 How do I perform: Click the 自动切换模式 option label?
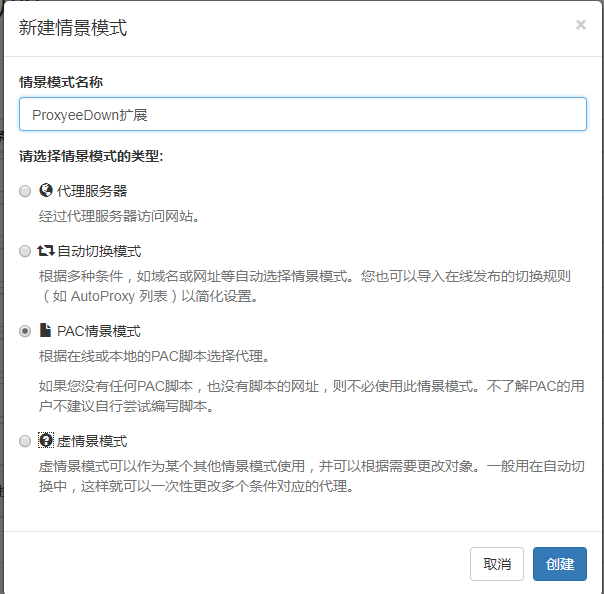tap(99, 251)
